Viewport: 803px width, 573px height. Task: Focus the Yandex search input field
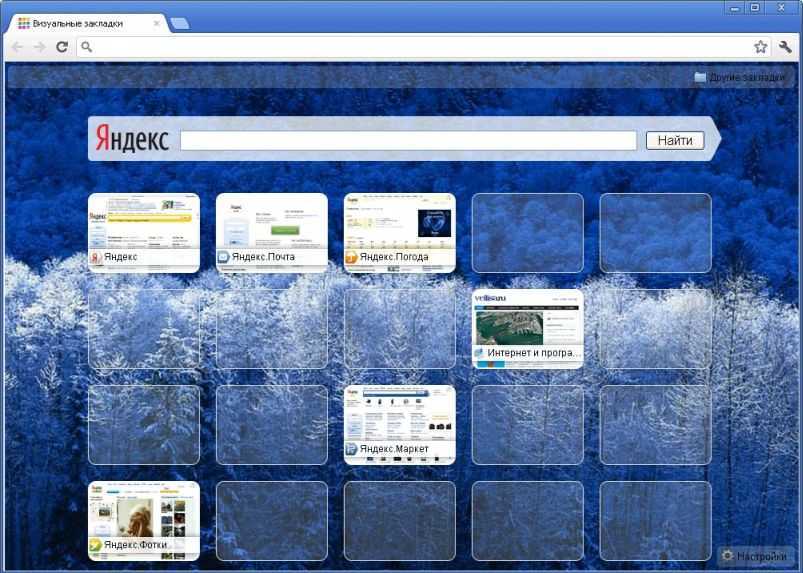click(408, 141)
